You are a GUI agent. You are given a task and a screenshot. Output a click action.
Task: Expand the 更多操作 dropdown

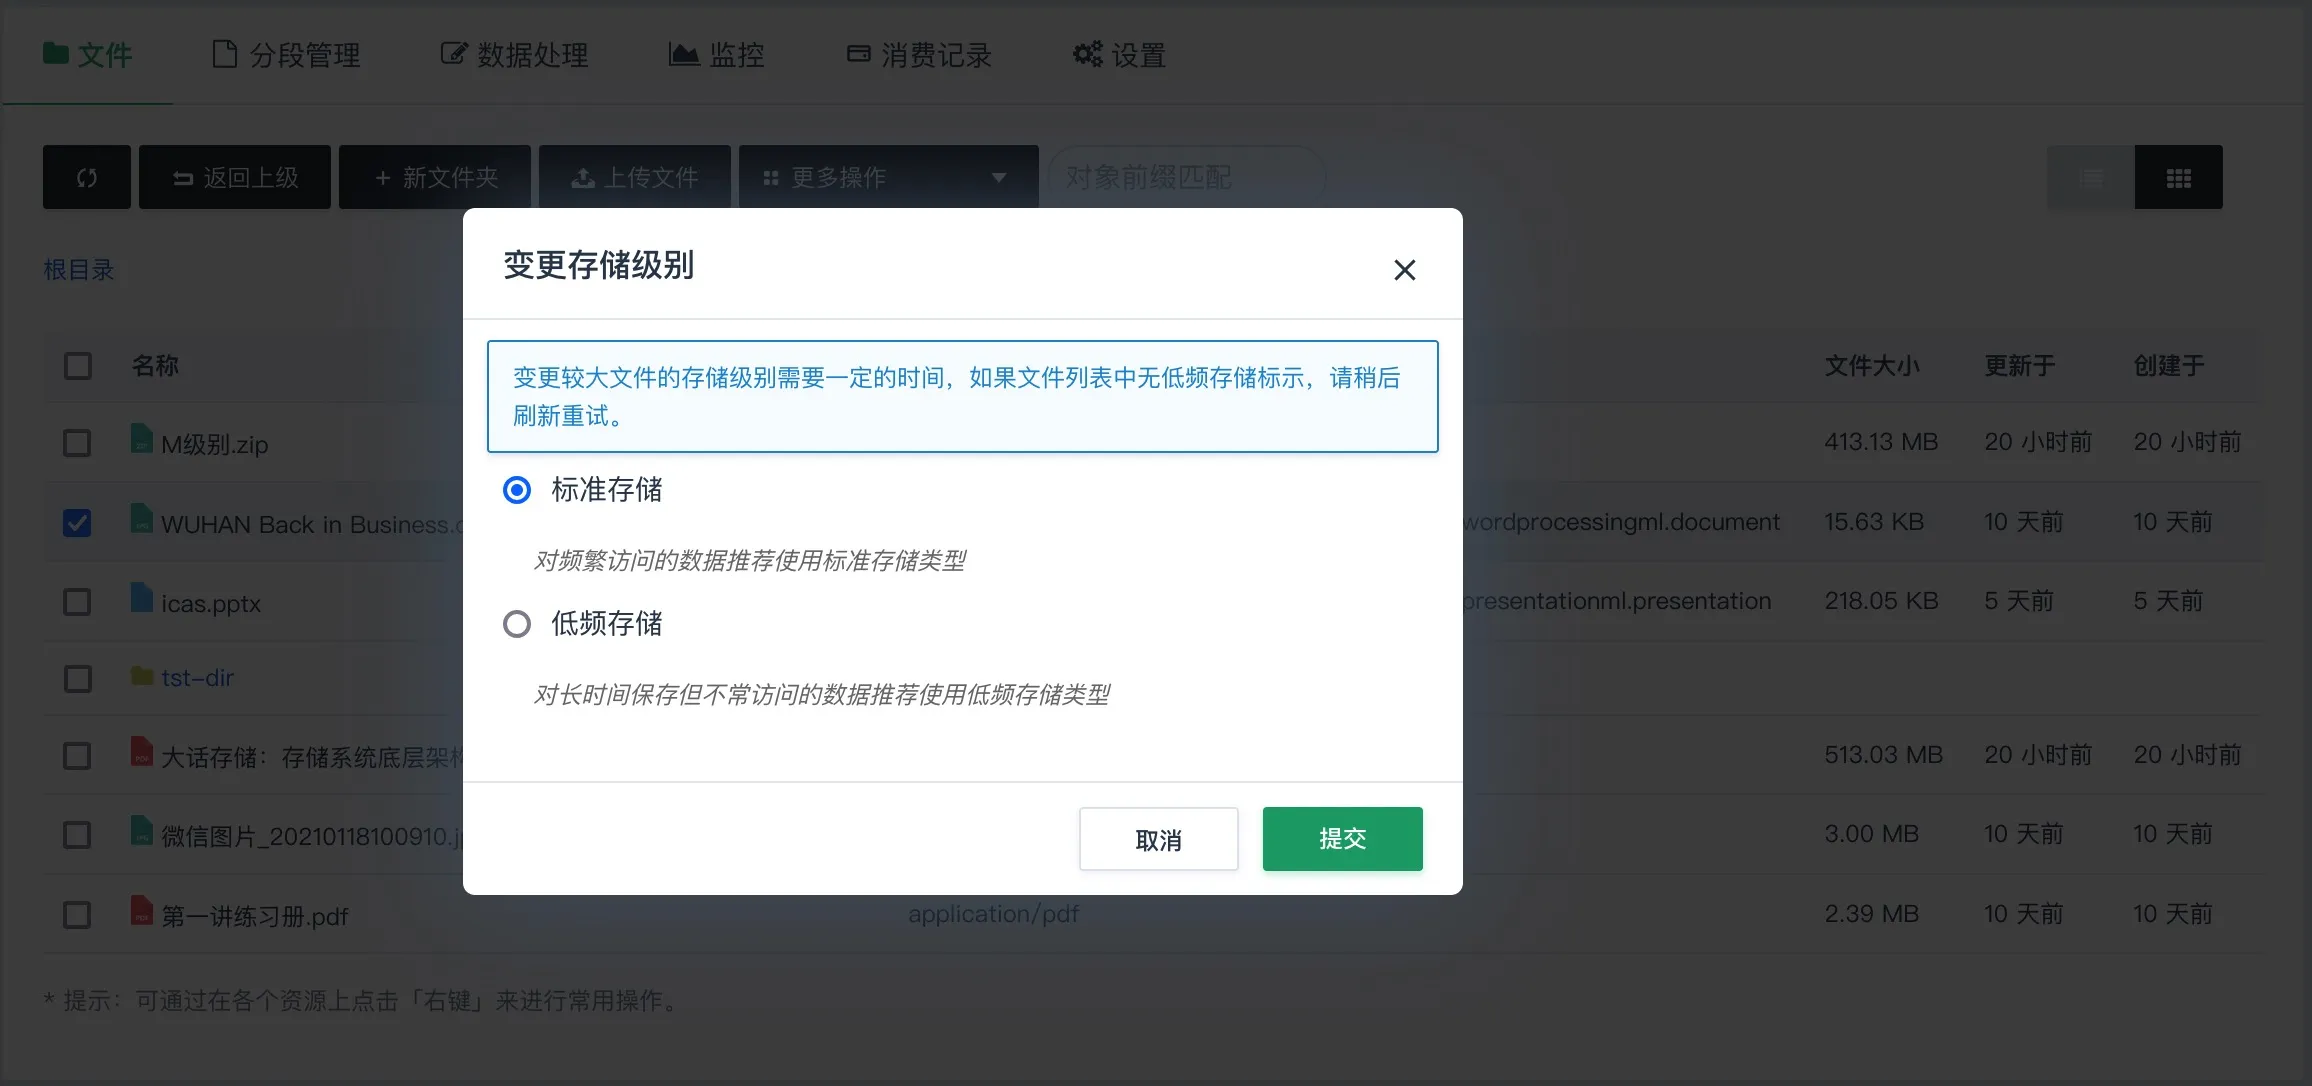[x=888, y=177]
